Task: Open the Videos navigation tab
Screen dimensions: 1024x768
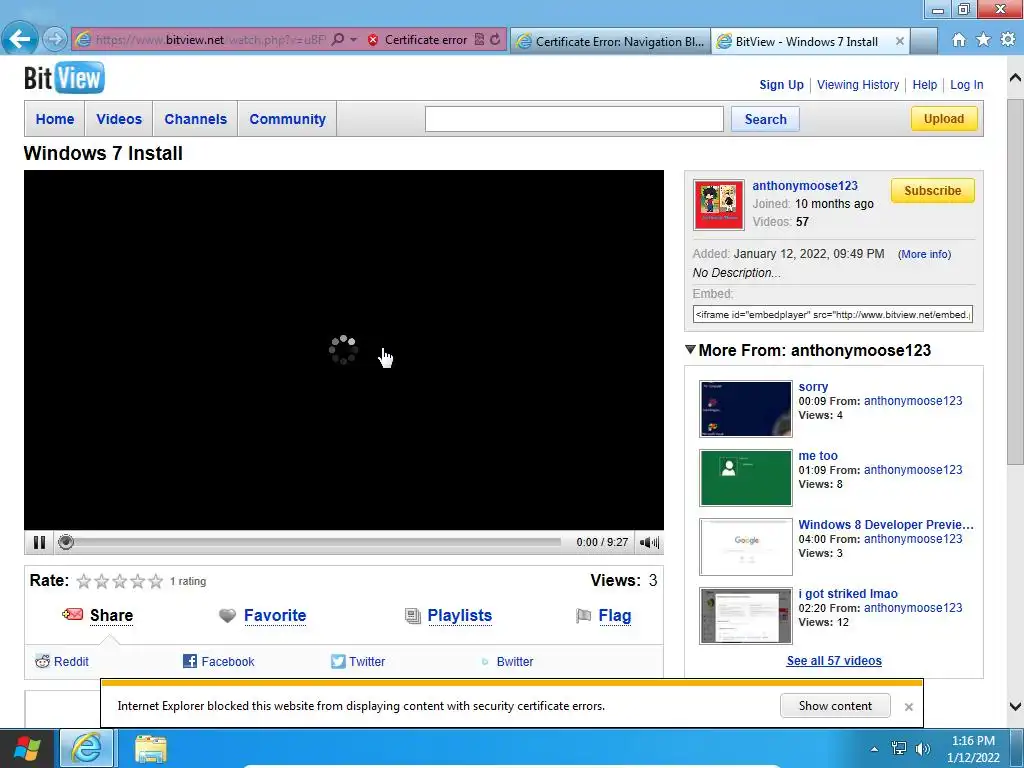Action: pyautogui.click(x=119, y=119)
